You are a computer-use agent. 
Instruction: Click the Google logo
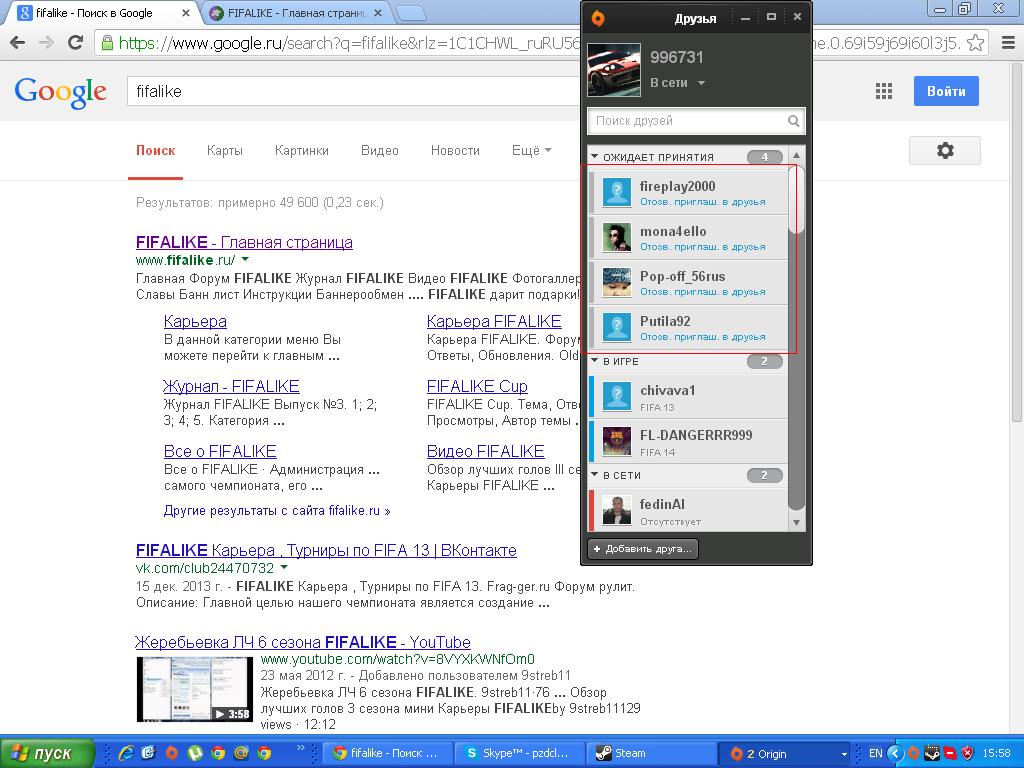(x=60, y=92)
